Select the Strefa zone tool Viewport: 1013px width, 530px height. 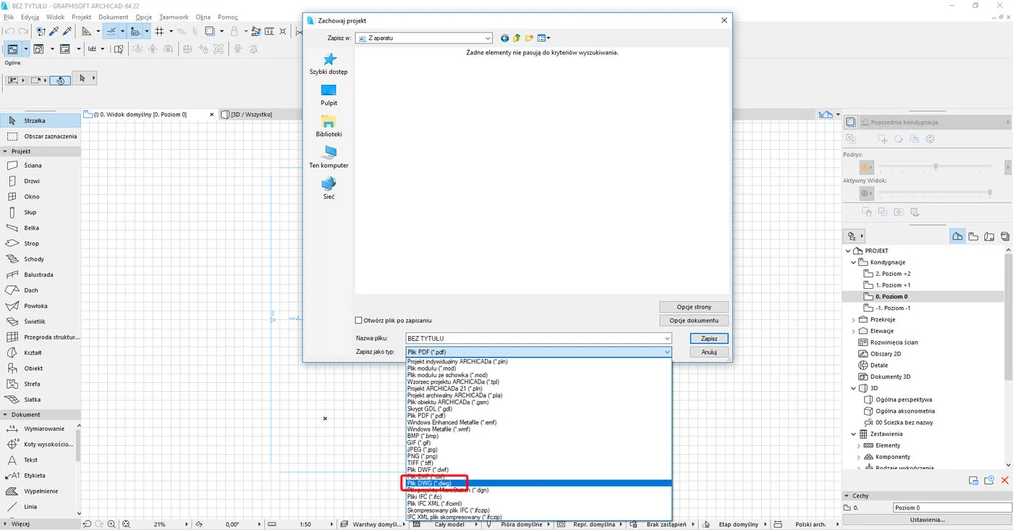(40, 384)
